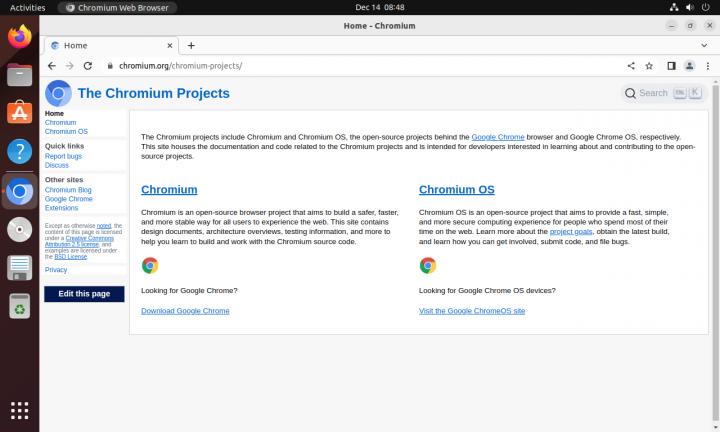The width and height of the screenshot is (720, 432).
Task: Open sidebar Chromium link
Action: coord(61,123)
